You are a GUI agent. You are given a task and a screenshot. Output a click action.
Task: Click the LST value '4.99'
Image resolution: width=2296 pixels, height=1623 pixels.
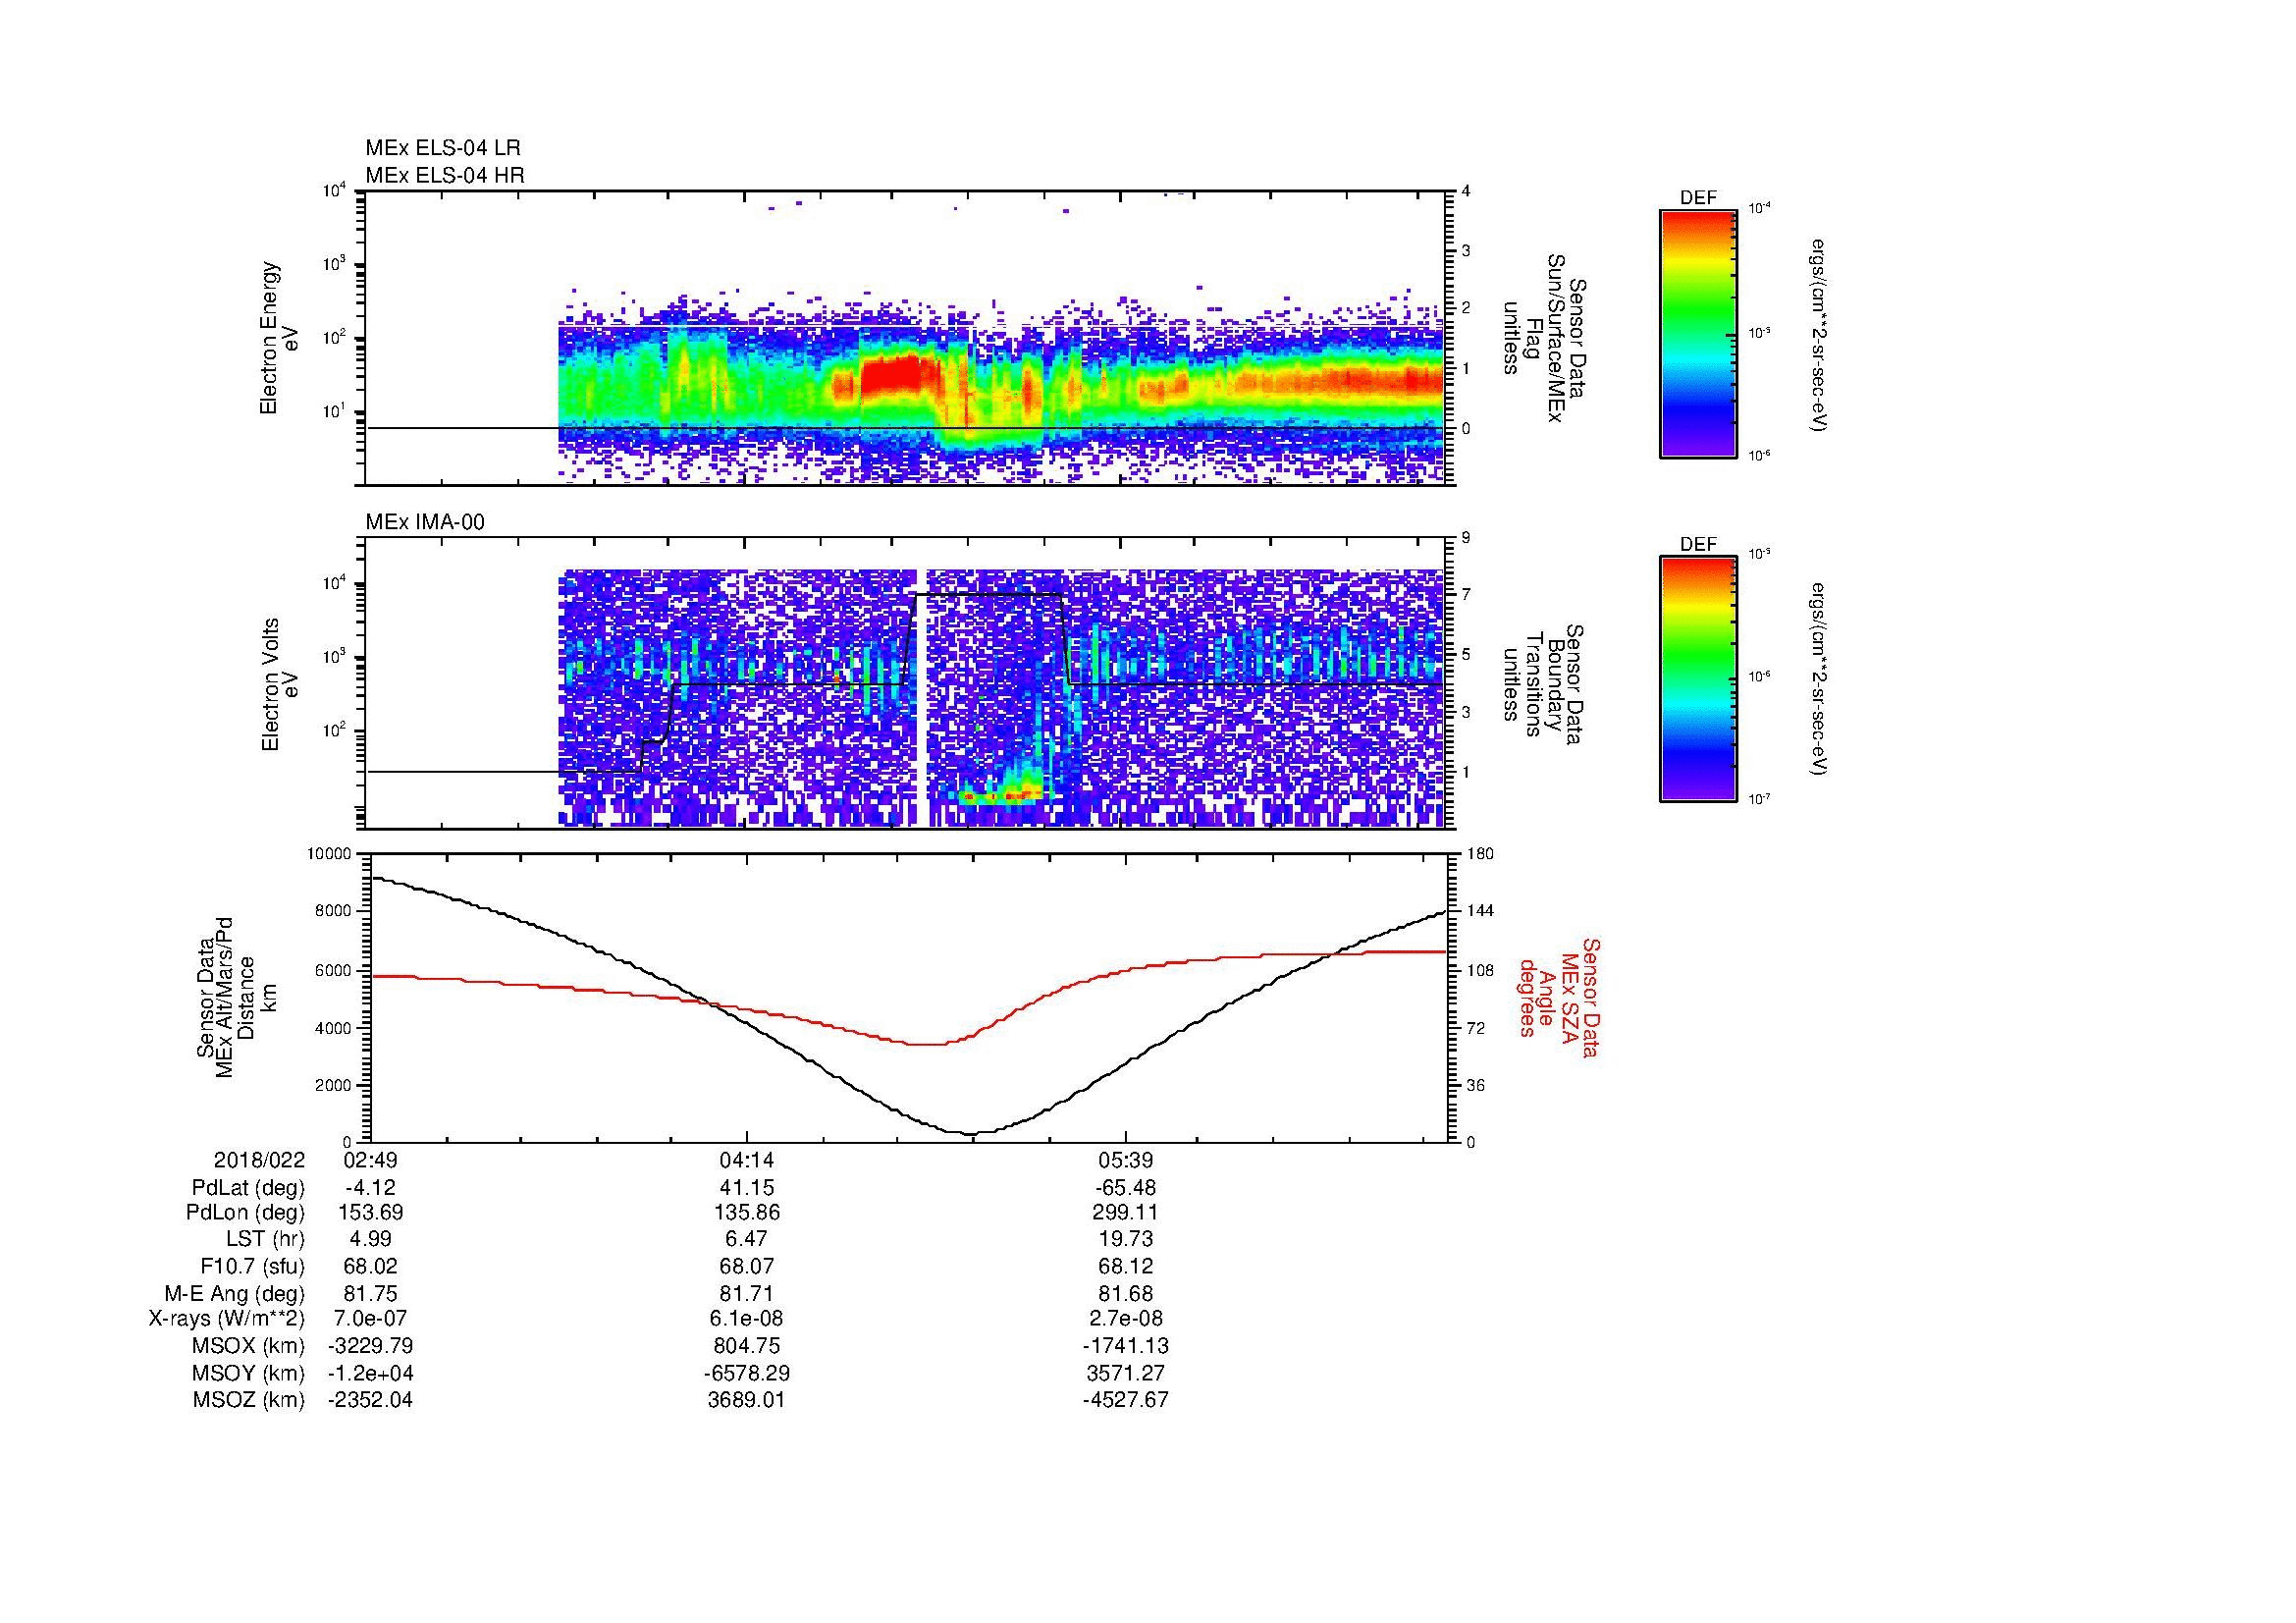[x=370, y=1239]
